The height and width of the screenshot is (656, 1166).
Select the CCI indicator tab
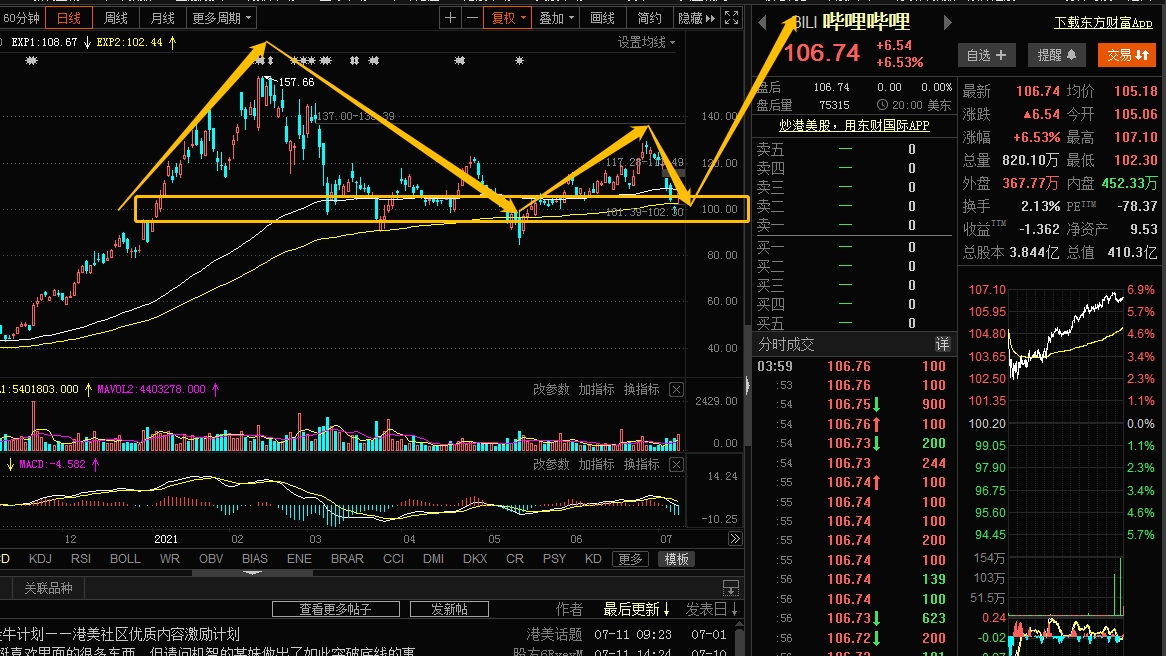click(x=393, y=559)
